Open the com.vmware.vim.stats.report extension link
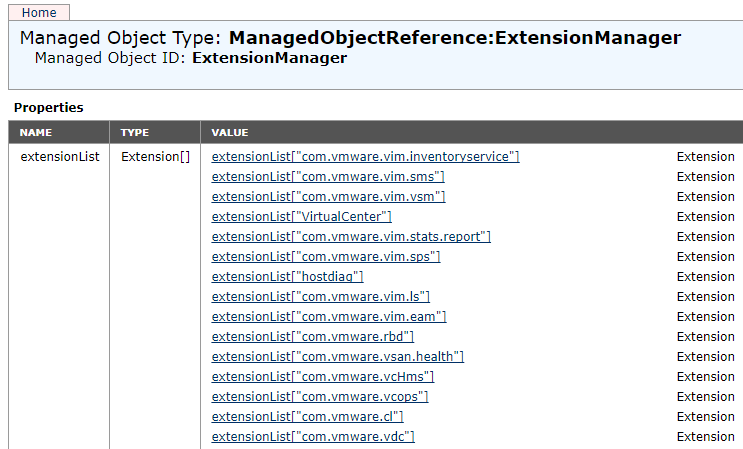The width and height of the screenshot is (743, 449). [351, 236]
